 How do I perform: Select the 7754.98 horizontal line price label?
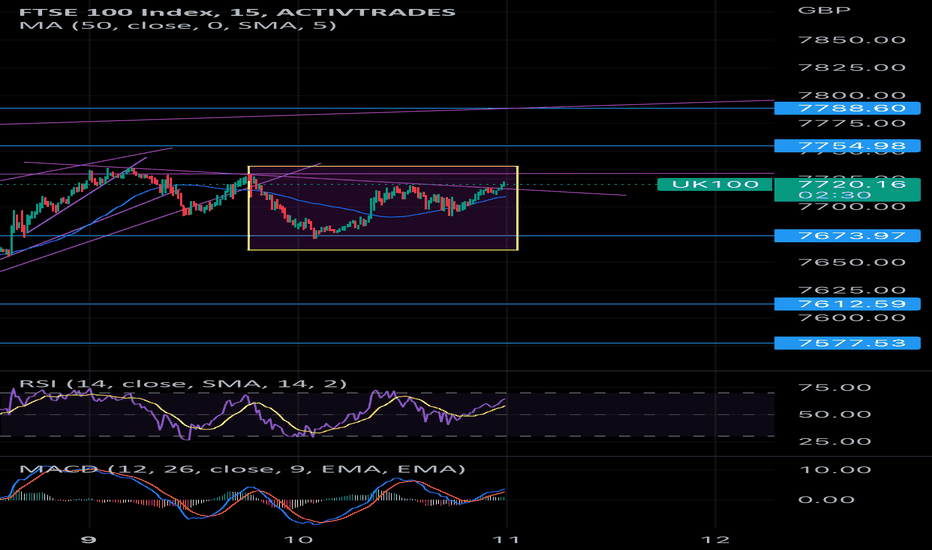848,146
